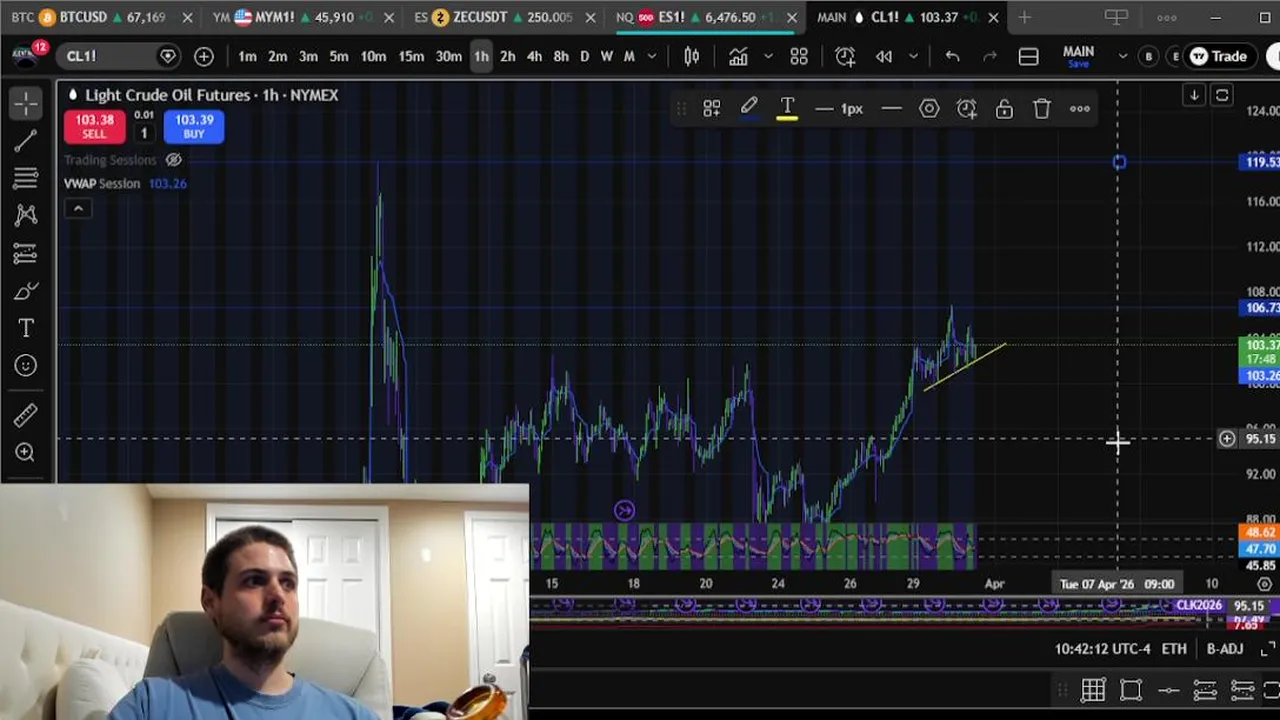Select the text annotation tool in sidebar
The width and height of the screenshot is (1280, 720).
point(26,328)
